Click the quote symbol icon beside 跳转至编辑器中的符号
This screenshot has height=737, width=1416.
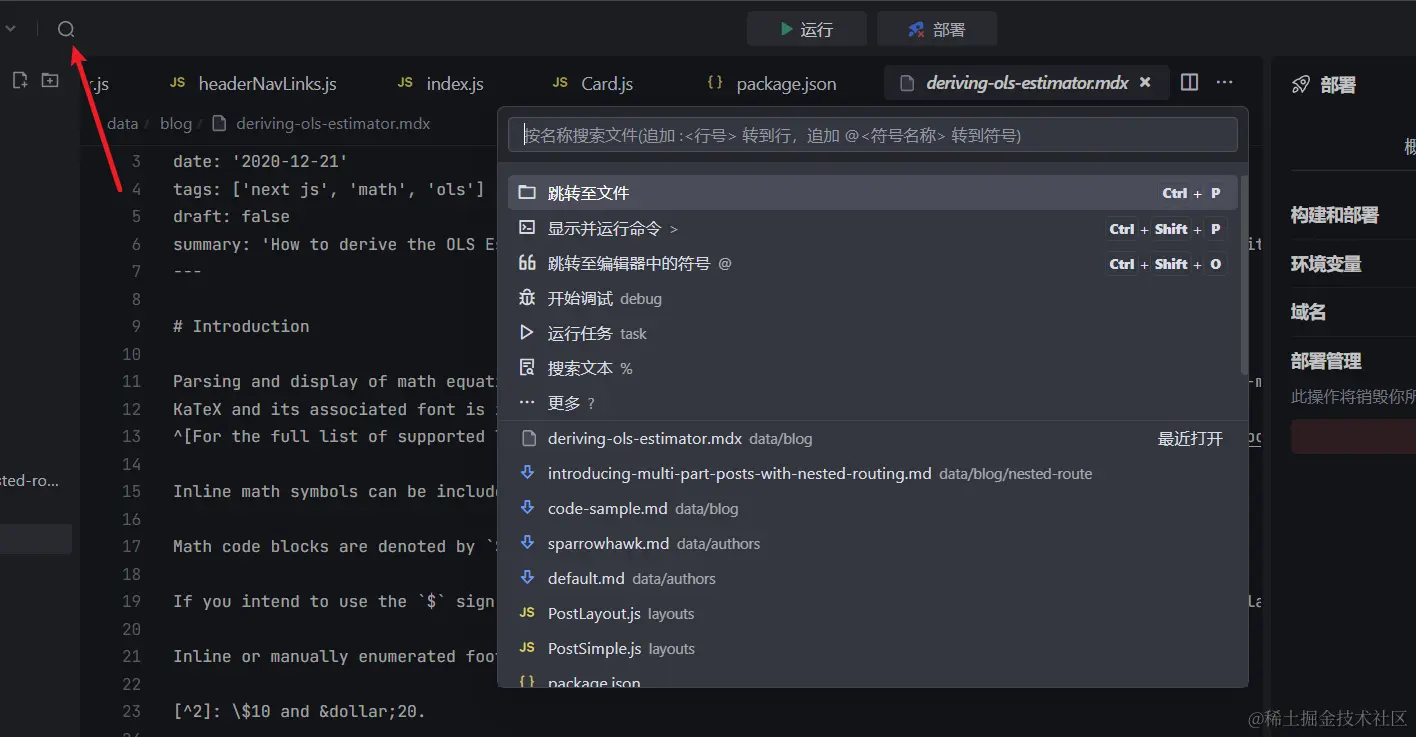pyautogui.click(x=527, y=263)
